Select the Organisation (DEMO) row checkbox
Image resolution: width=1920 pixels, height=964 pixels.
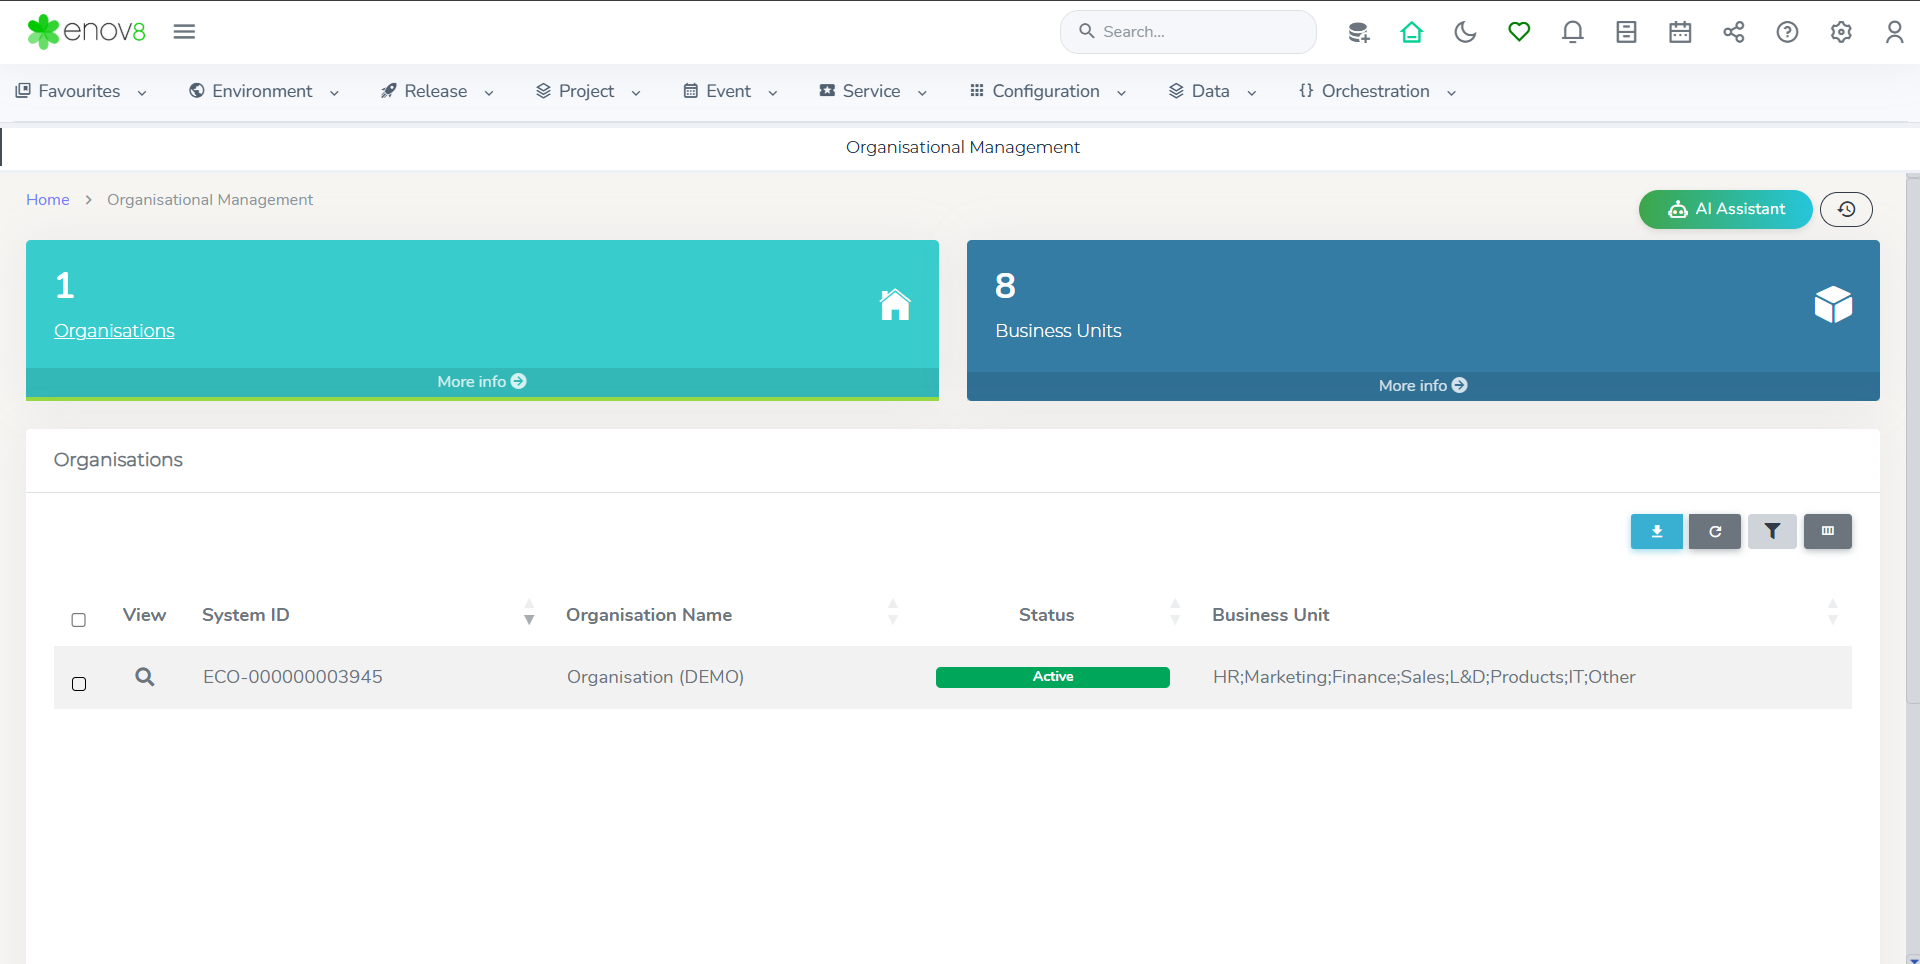(79, 684)
